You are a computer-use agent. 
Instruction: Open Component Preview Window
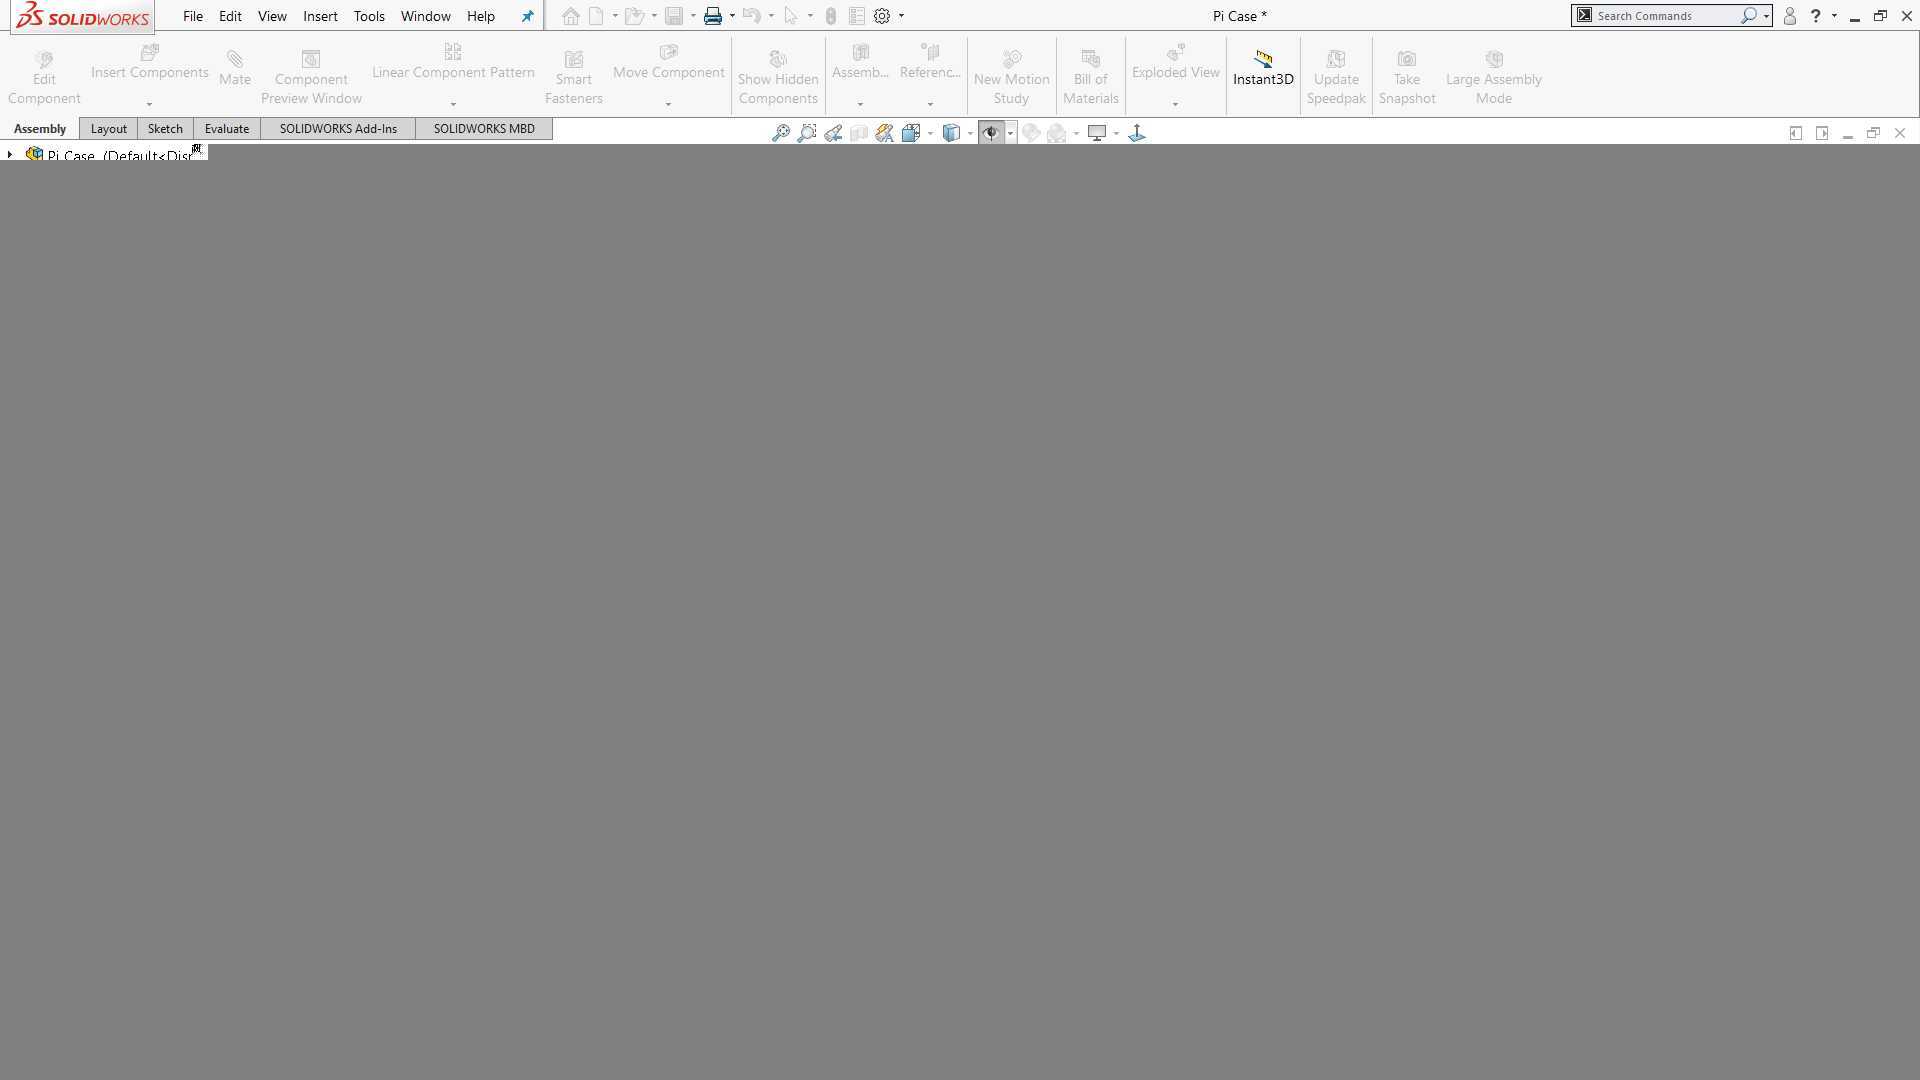click(x=311, y=77)
